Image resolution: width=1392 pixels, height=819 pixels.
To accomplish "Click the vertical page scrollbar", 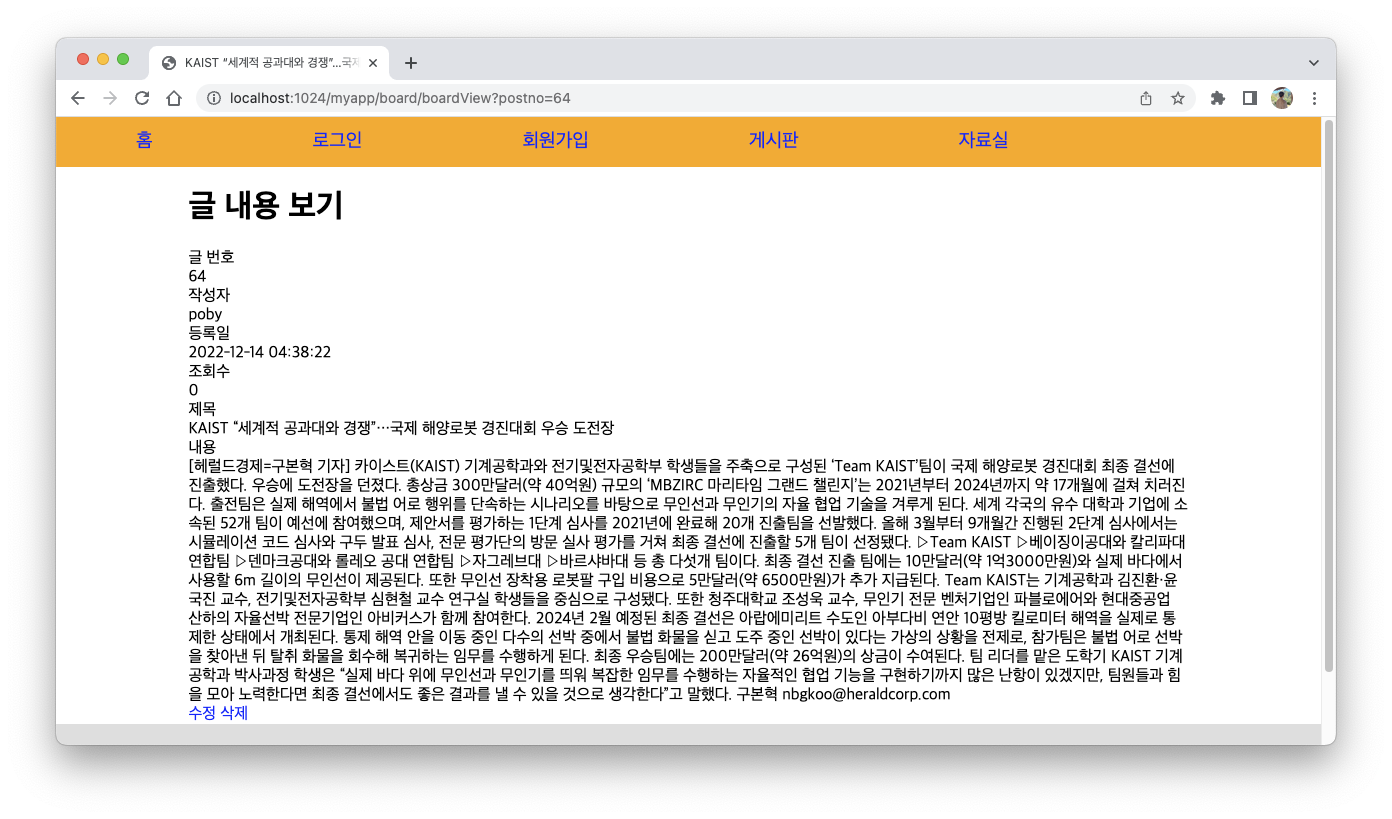I will click(1328, 395).
